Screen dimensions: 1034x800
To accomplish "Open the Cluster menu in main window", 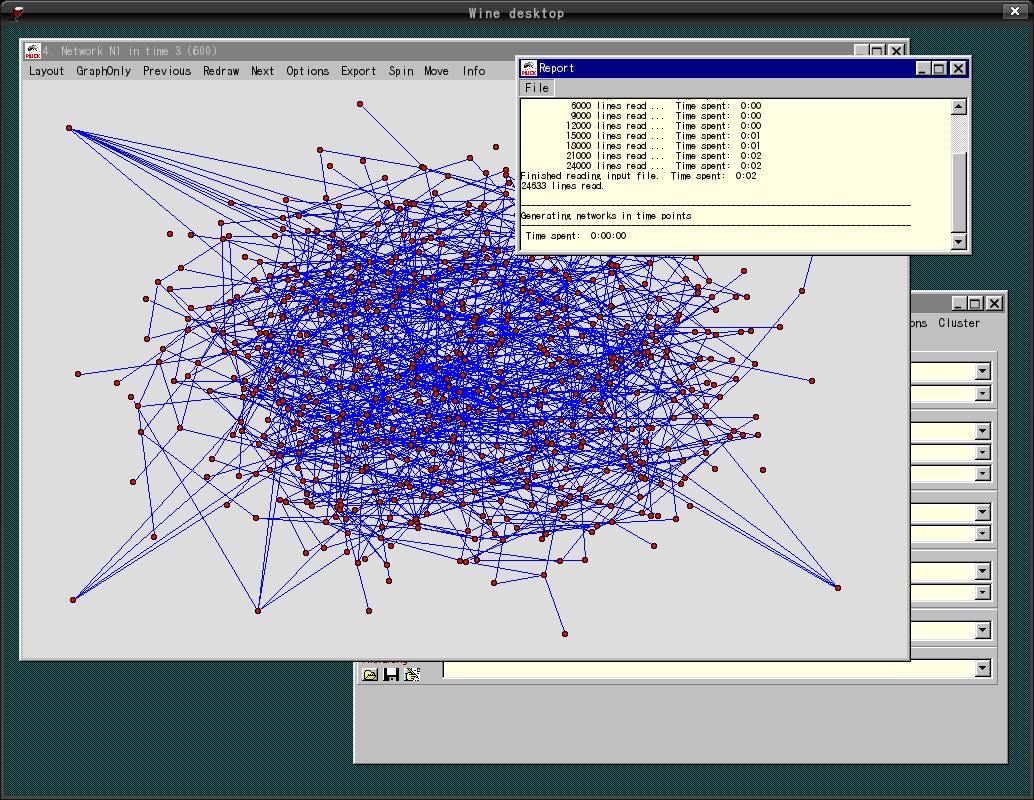I will click(958, 323).
